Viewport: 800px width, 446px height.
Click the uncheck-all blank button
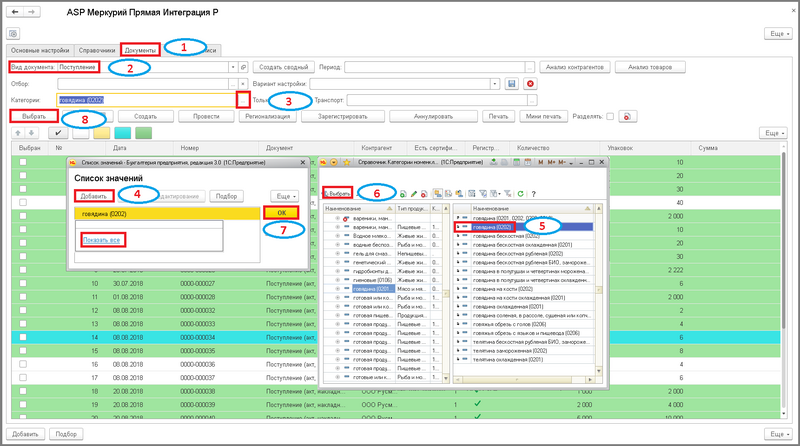click(81, 133)
